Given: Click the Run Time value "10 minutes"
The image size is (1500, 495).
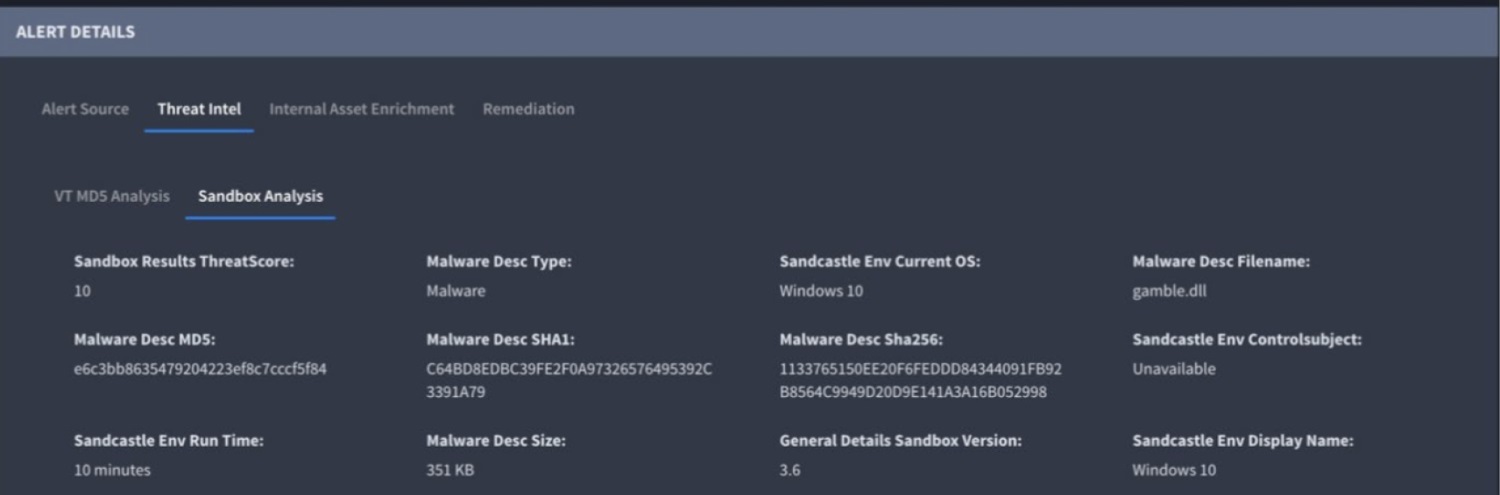Looking at the screenshot, I should point(112,470).
